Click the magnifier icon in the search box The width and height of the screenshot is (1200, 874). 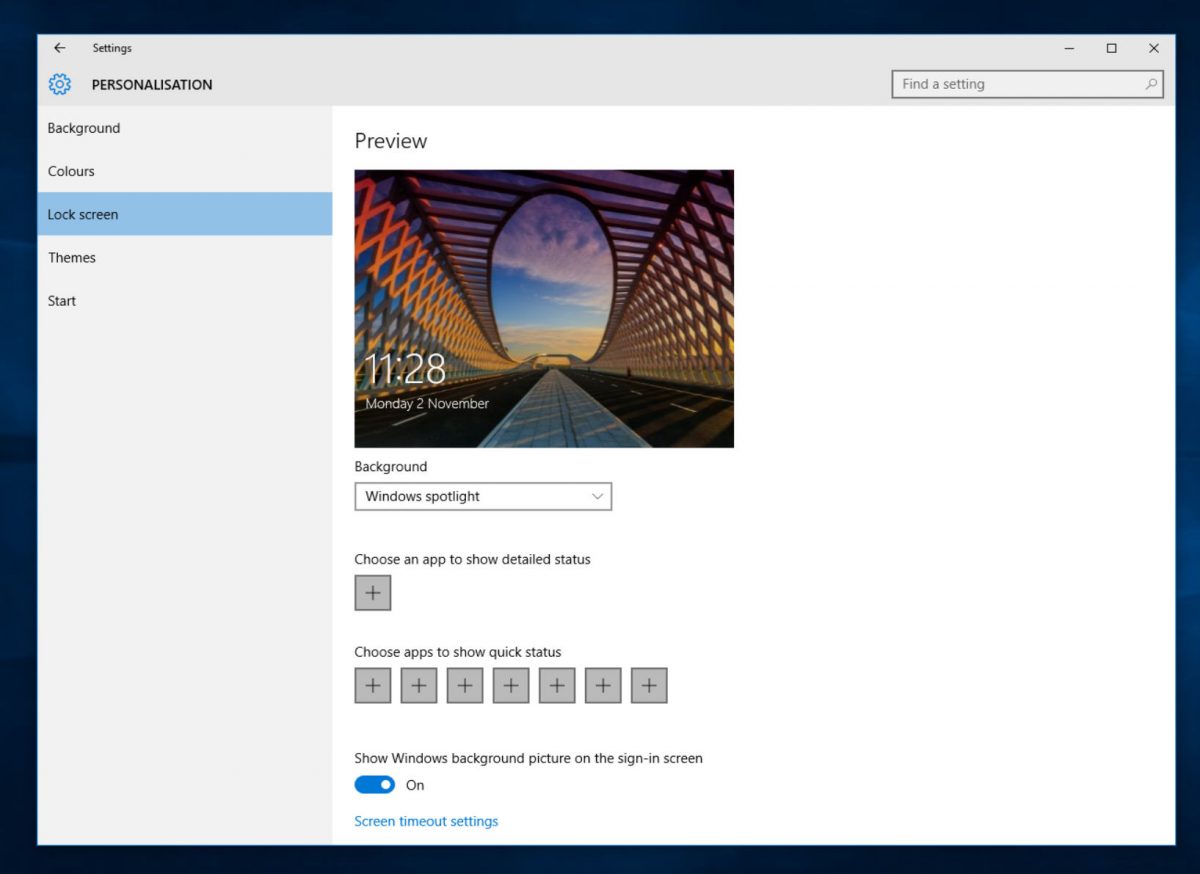1153,84
